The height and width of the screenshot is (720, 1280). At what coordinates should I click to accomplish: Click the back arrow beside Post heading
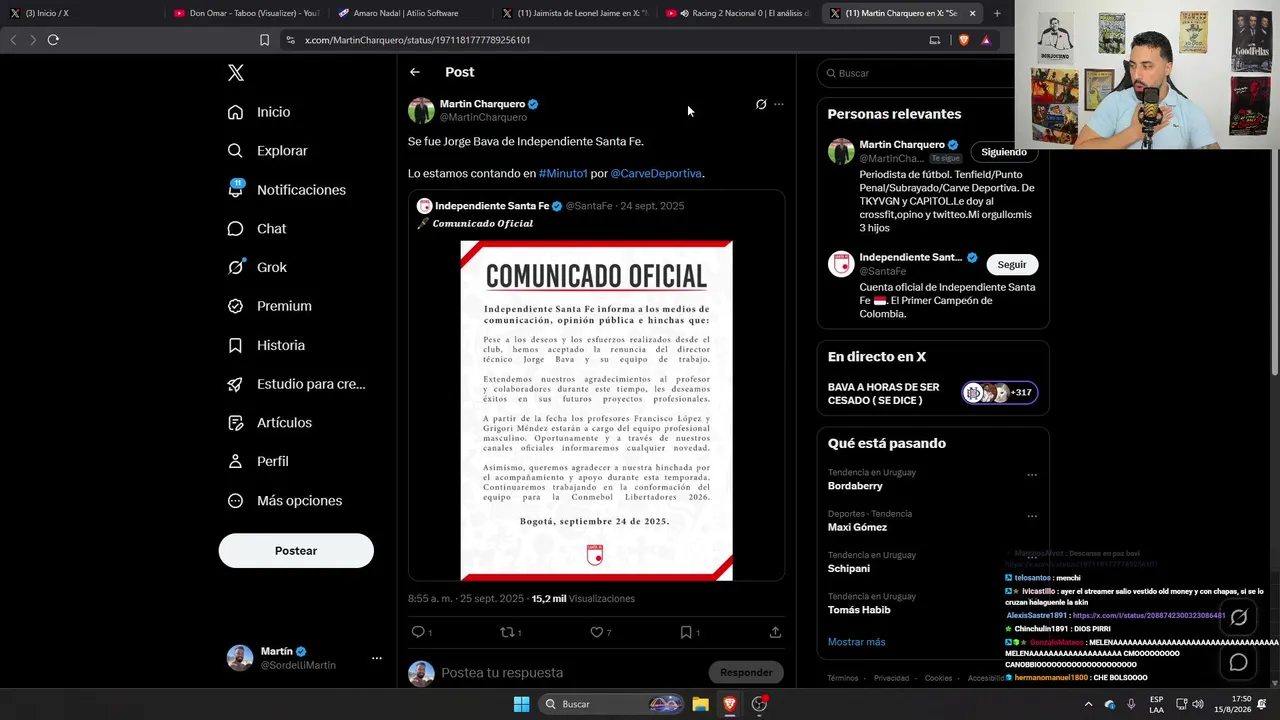[x=415, y=72]
